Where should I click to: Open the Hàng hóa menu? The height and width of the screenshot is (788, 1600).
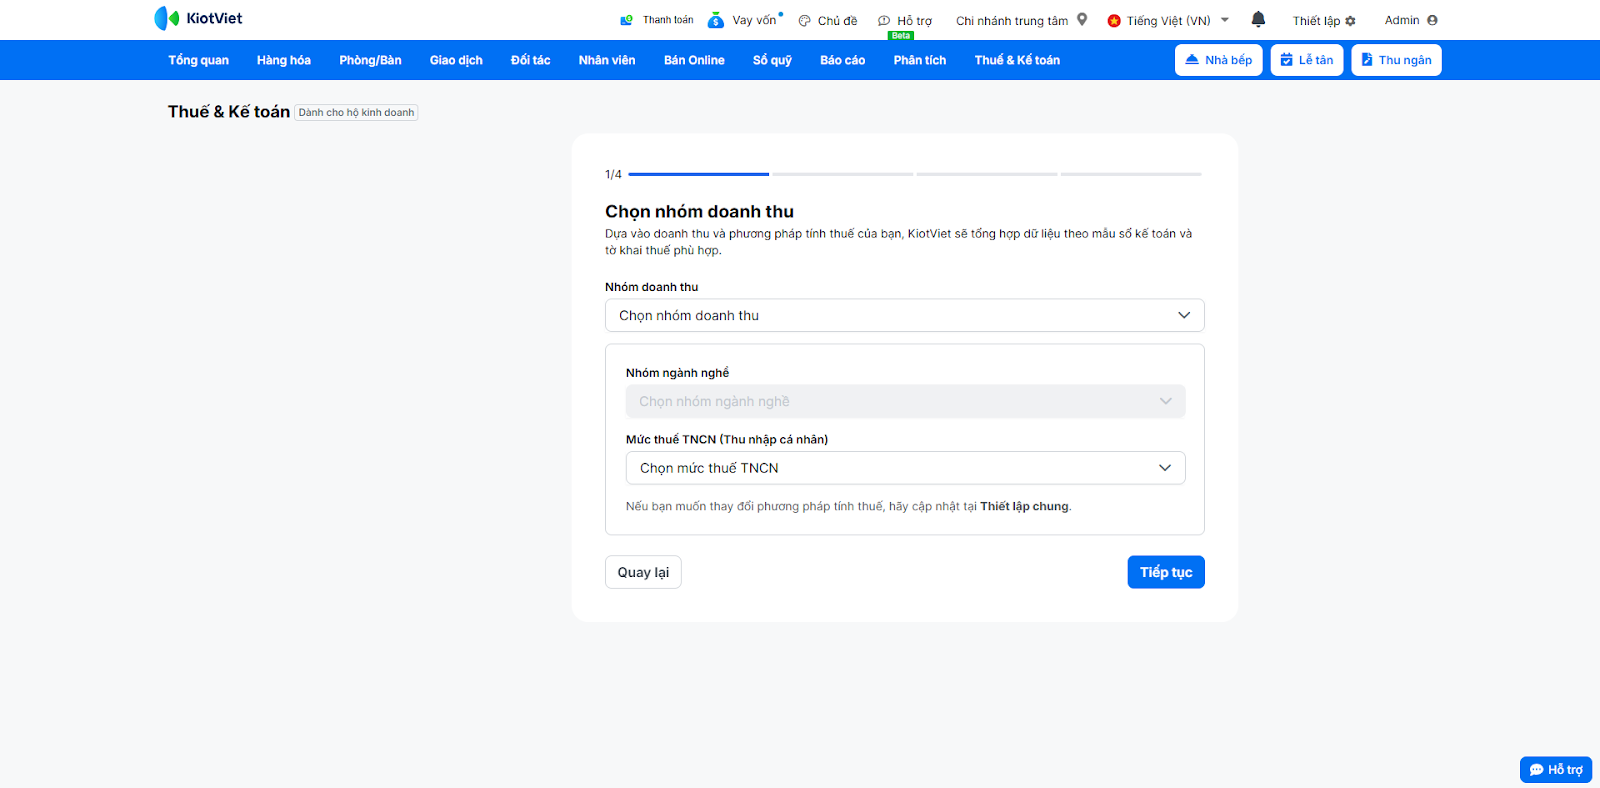point(283,60)
